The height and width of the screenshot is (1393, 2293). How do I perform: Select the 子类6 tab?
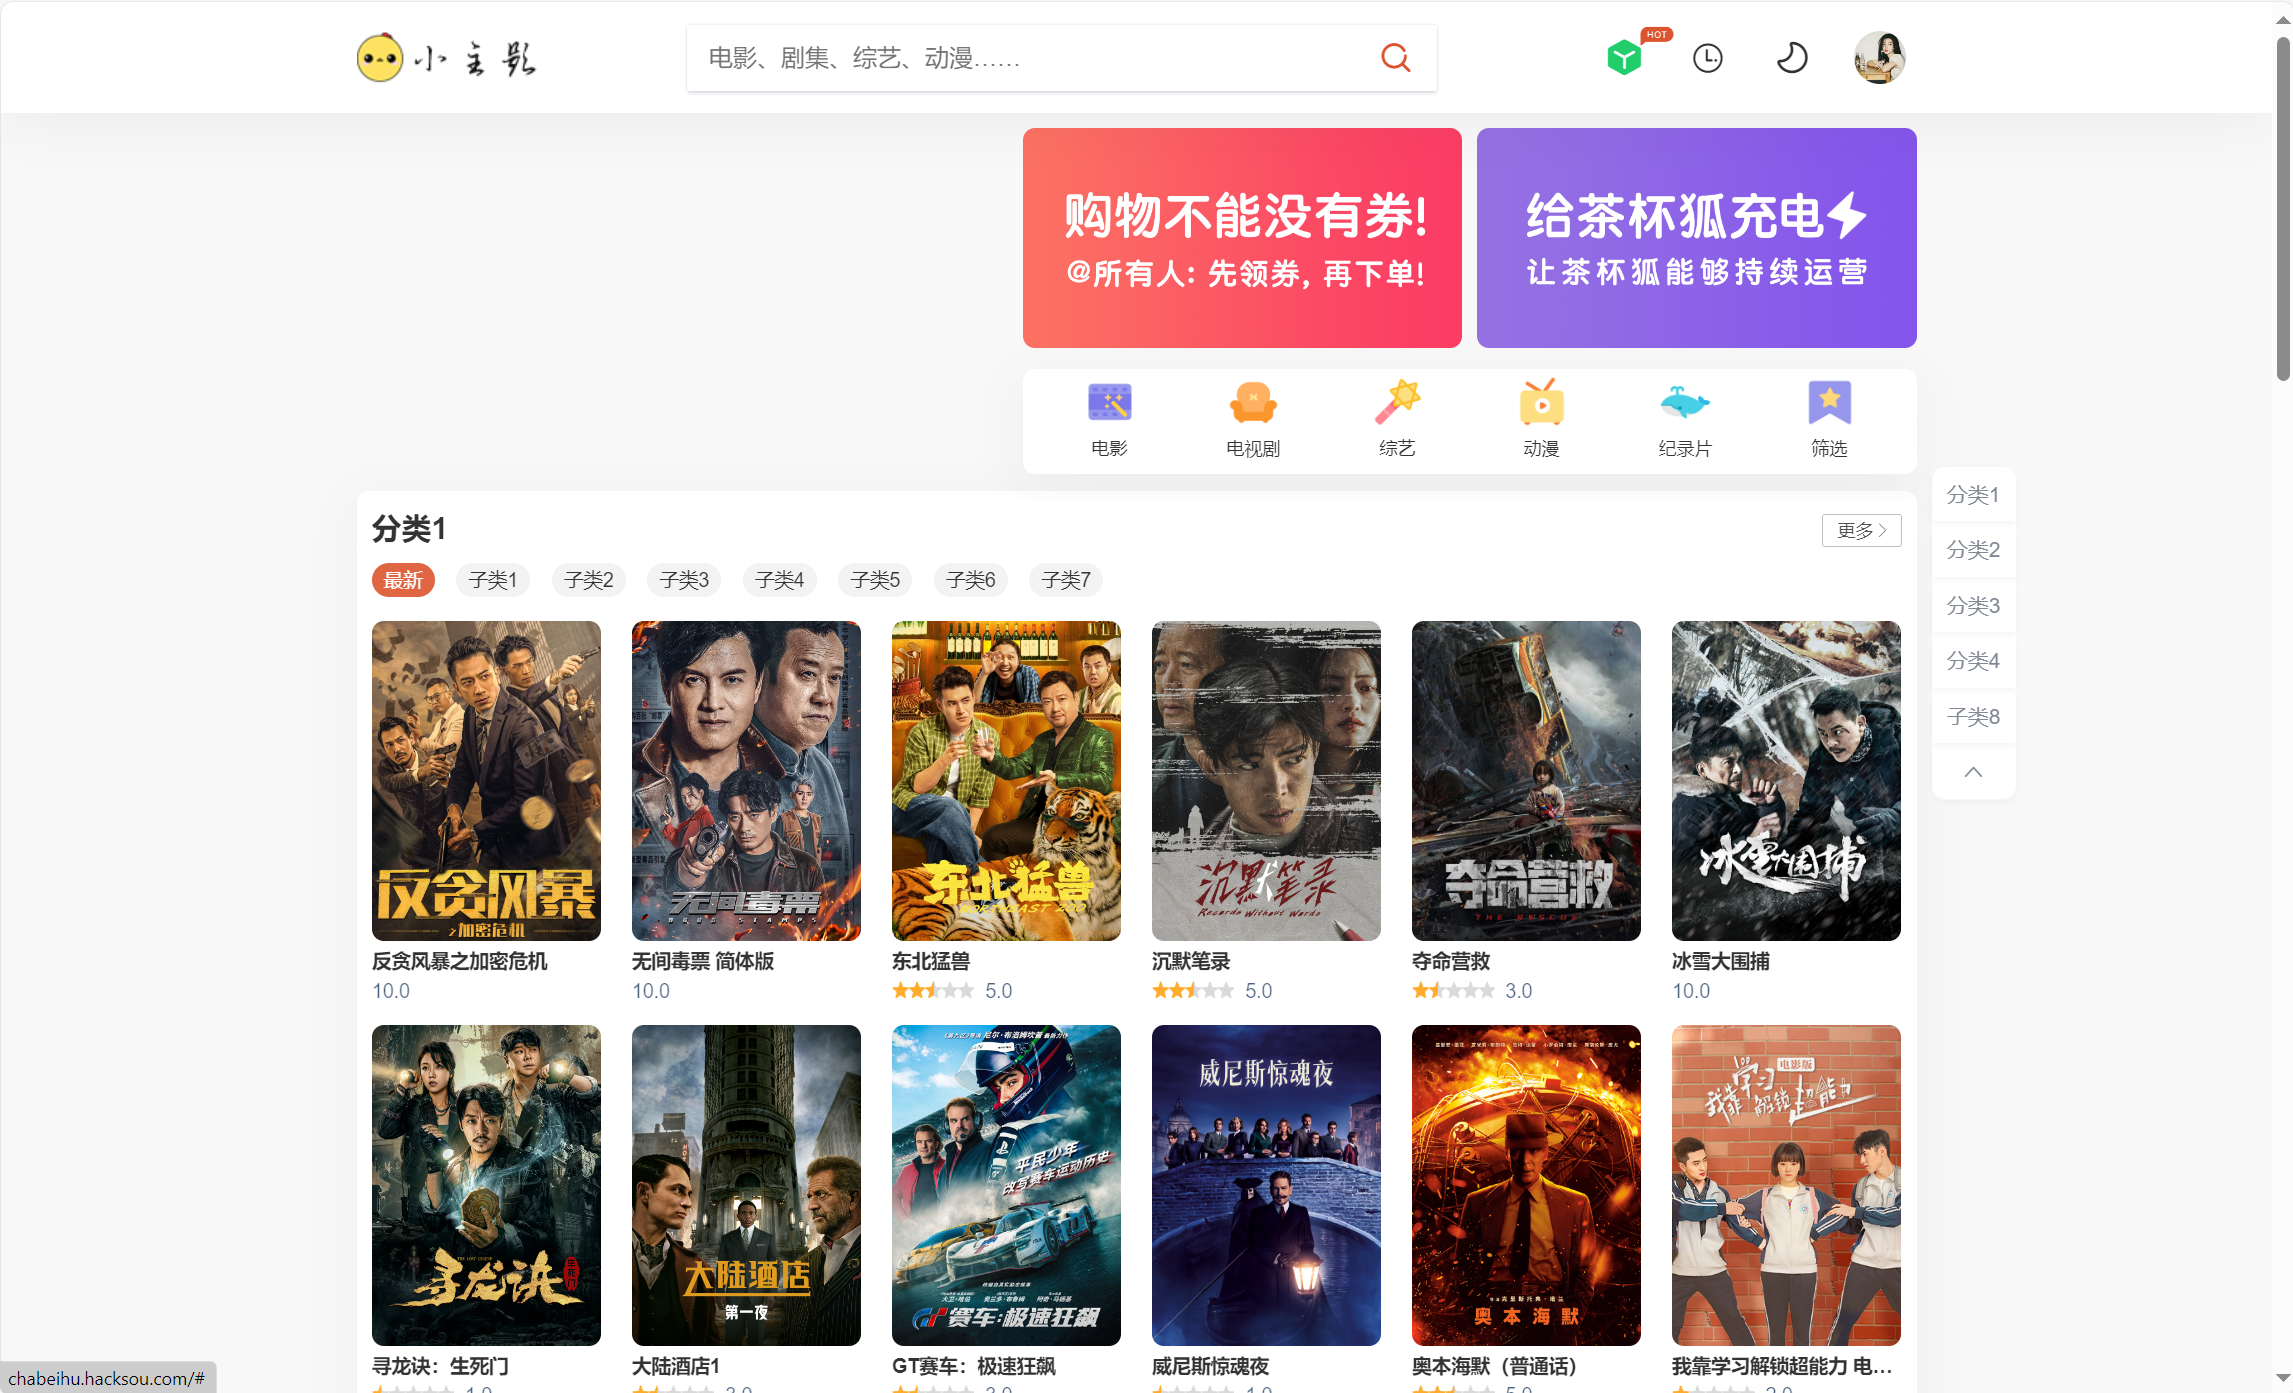pyautogui.click(x=971, y=580)
